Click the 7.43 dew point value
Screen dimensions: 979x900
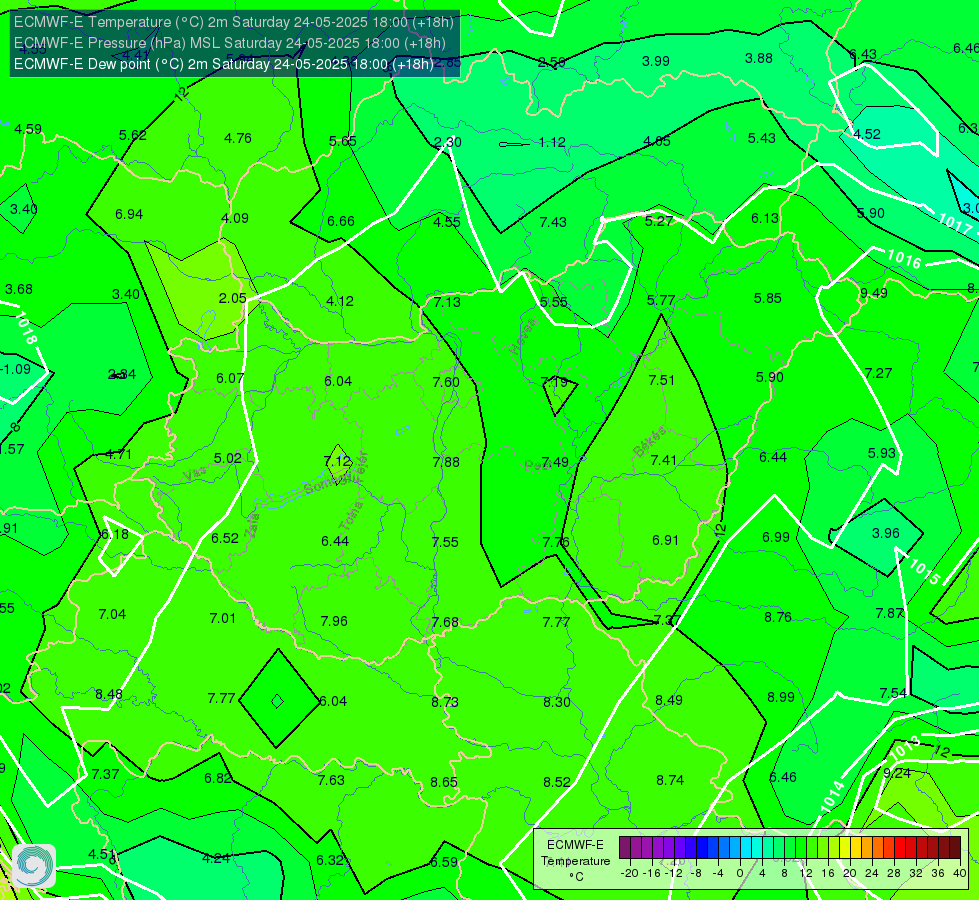pos(553,222)
